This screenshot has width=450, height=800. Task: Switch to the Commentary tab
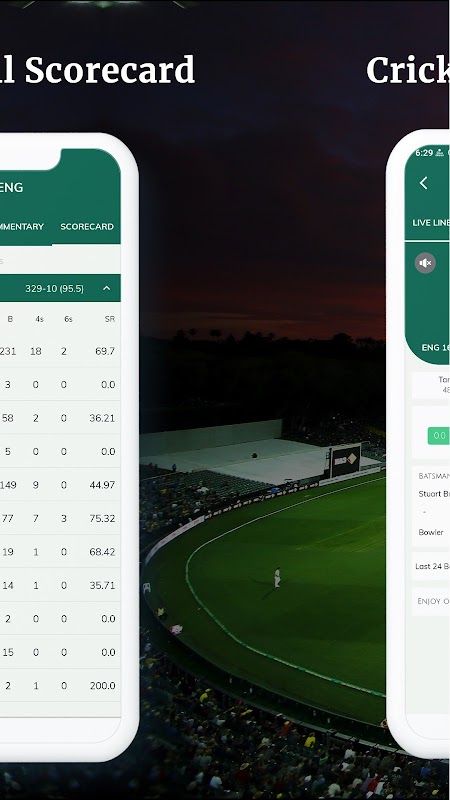click(22, 227)
